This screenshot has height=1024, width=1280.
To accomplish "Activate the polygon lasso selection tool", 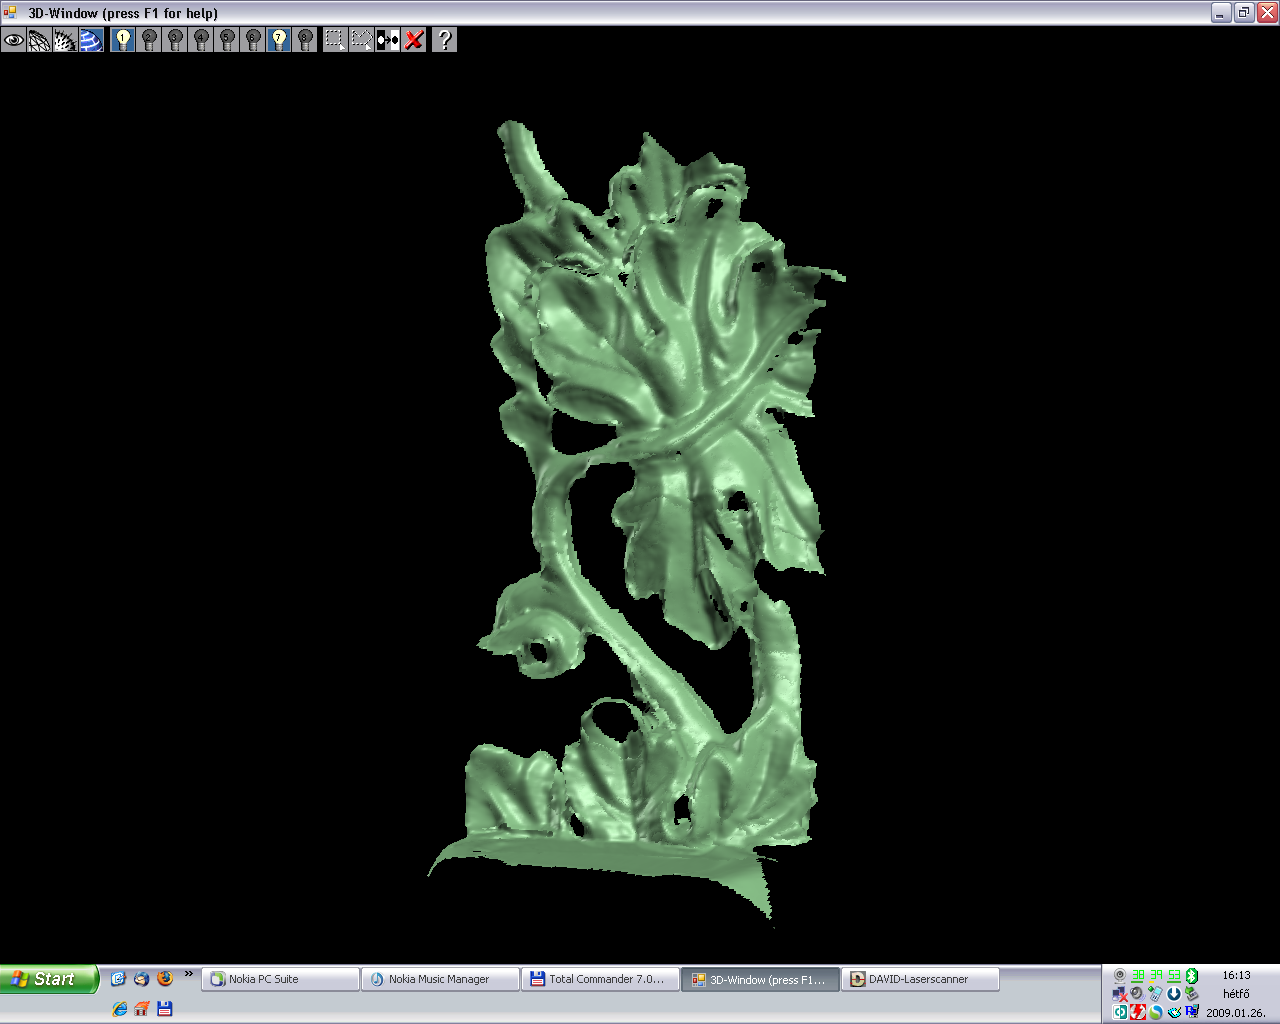I will pos(361,40).
